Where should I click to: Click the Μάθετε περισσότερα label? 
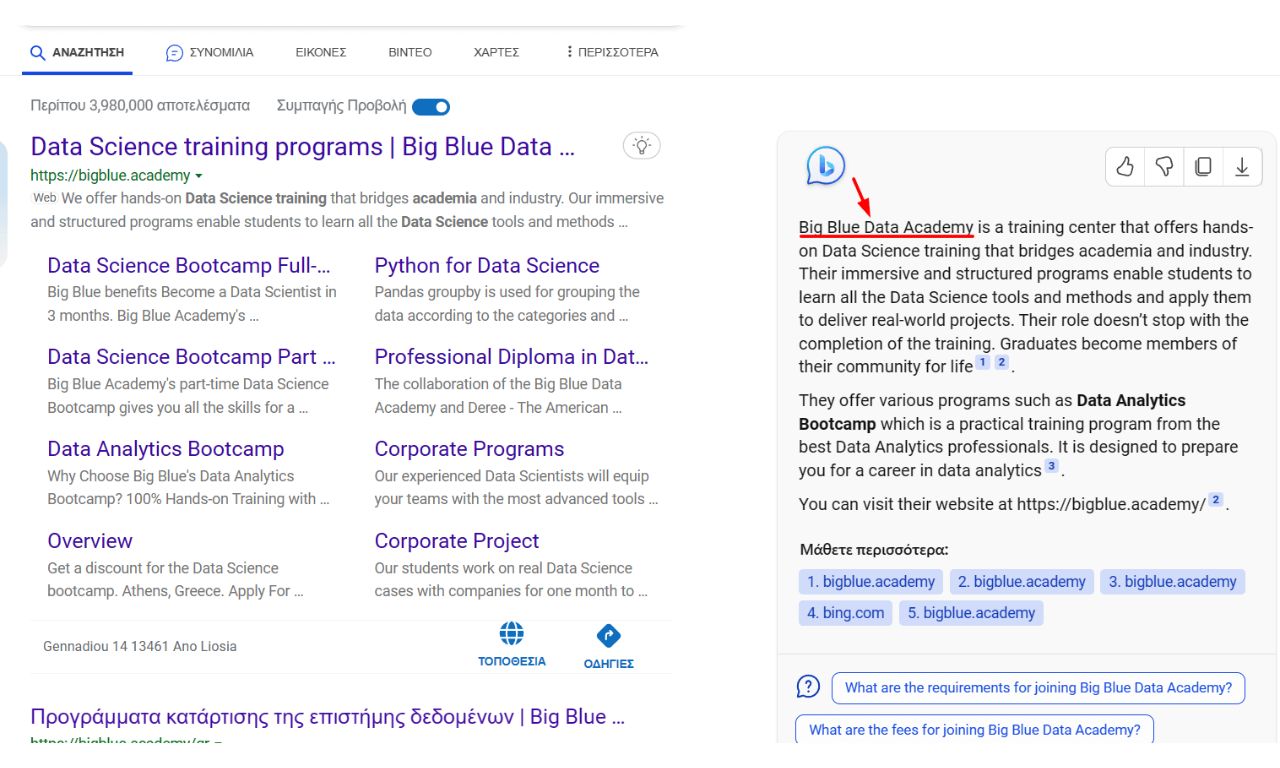tap(874, 550)
